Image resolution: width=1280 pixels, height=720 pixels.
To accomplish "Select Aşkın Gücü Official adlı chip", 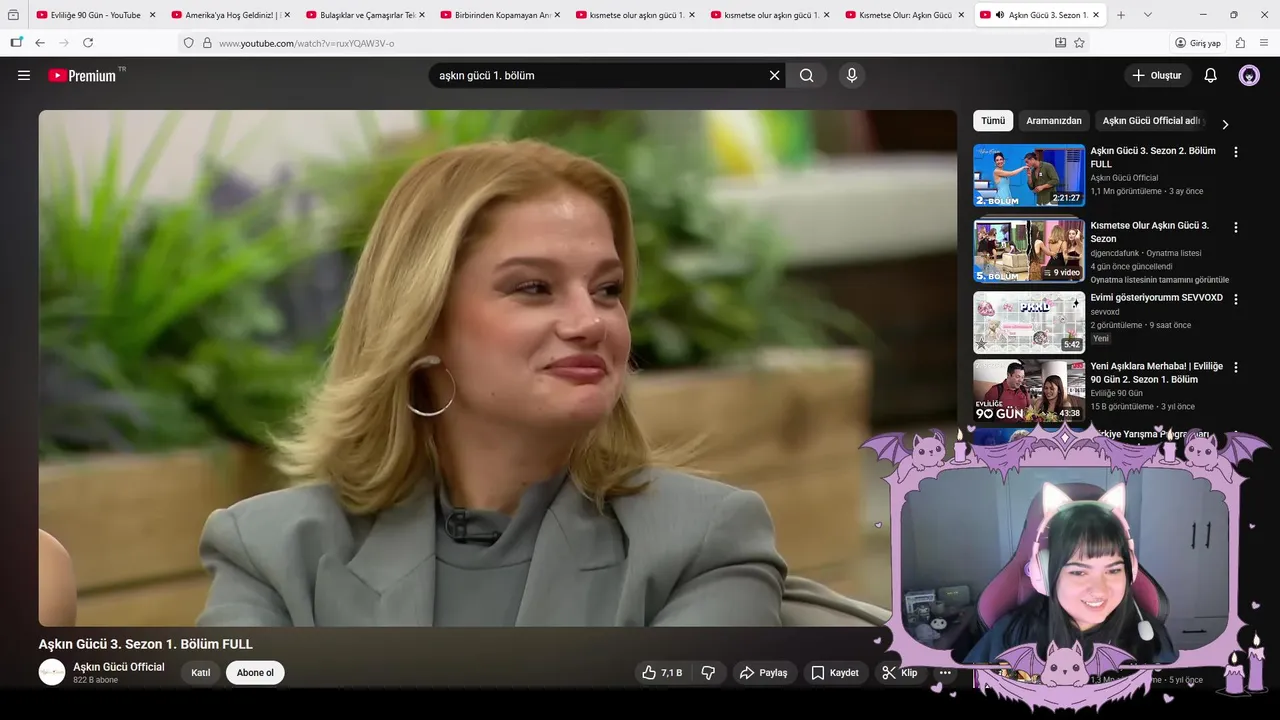I will point(1151,121).
